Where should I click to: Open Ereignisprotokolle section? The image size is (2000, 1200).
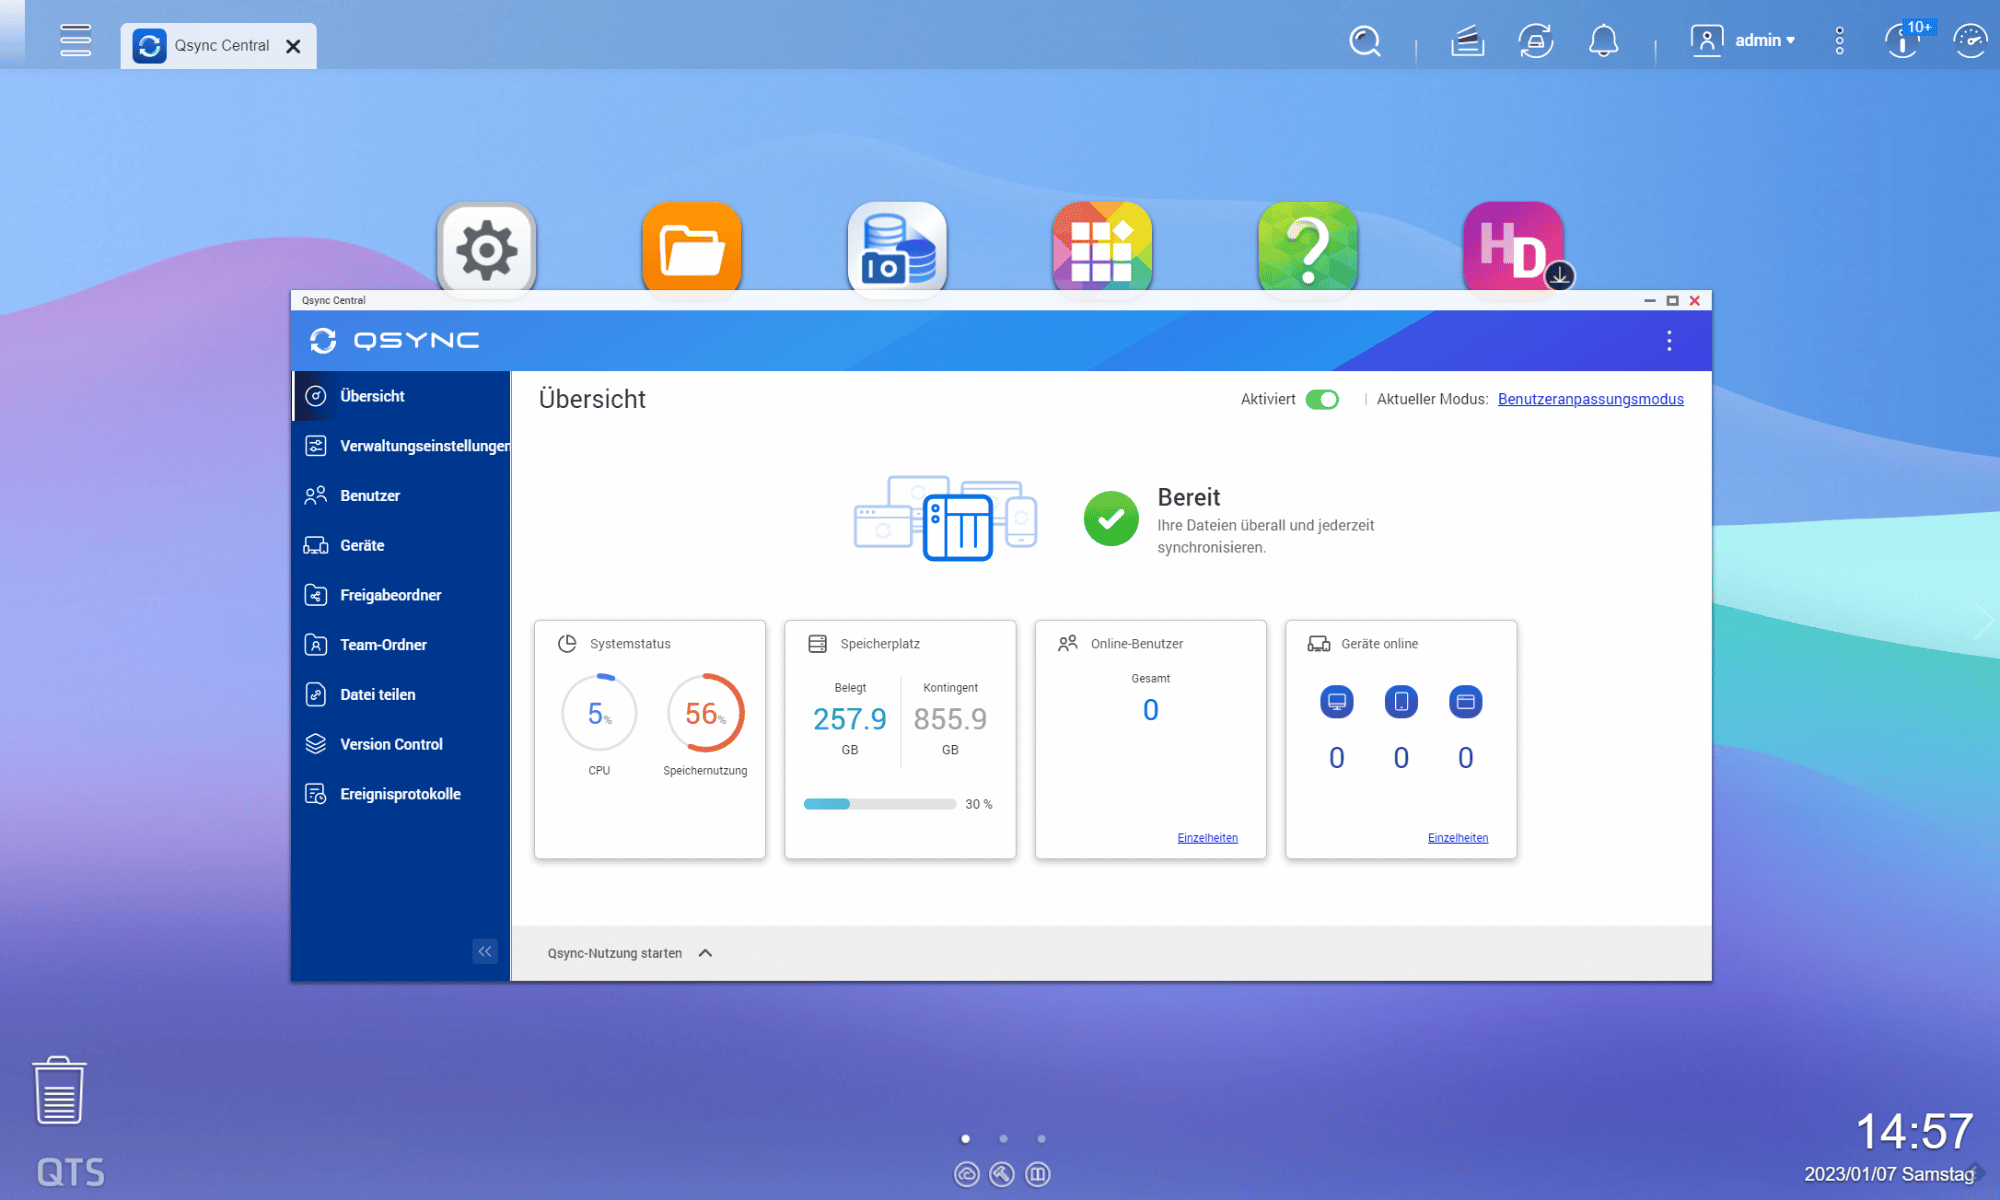tap(399, 794)
